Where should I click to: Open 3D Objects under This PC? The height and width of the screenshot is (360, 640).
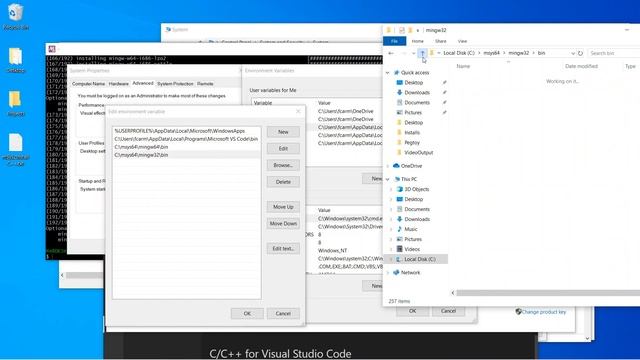click(x=416, y=189)
